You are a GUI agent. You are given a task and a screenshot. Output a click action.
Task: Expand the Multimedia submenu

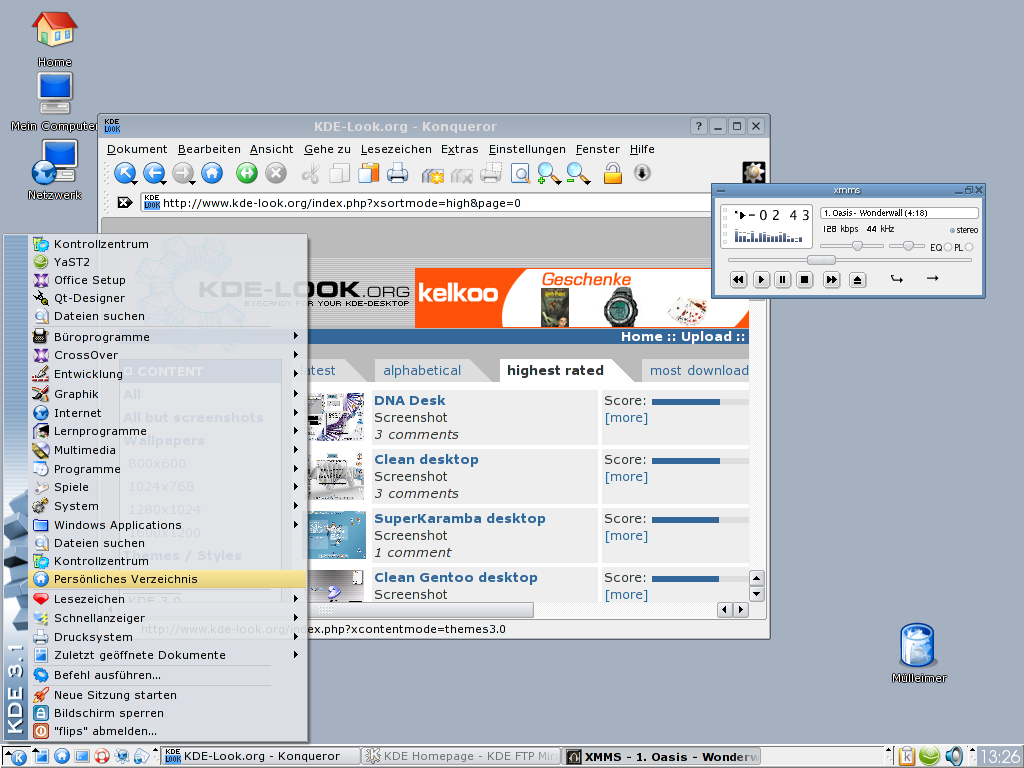168,450
